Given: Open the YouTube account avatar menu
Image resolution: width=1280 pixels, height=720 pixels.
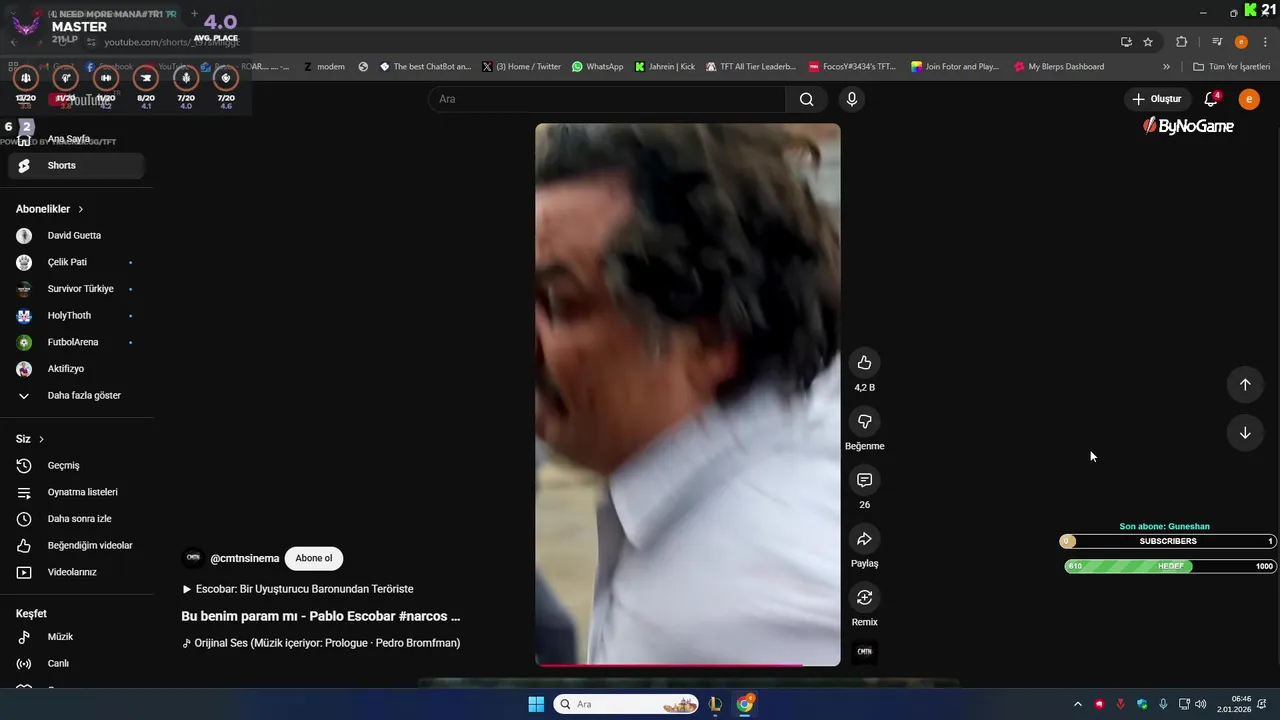Looking at the screenshot, I should (1249, 99).
